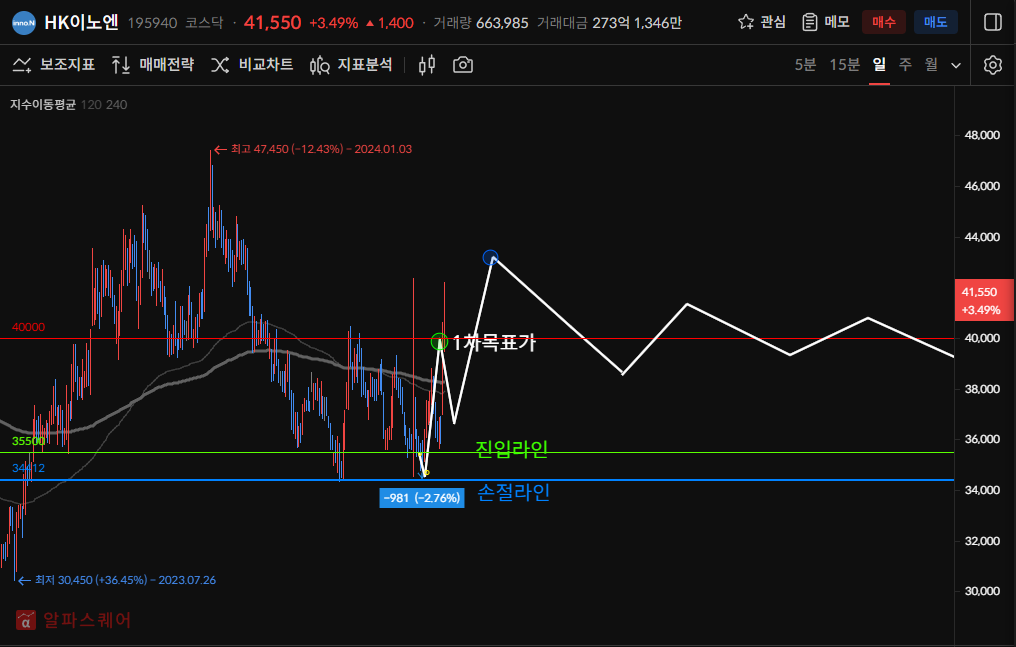The width and height of the screenshot is (1016, 647).
Task: Click the 최고 47,450 high price label
Action: [x=313, y=149]
